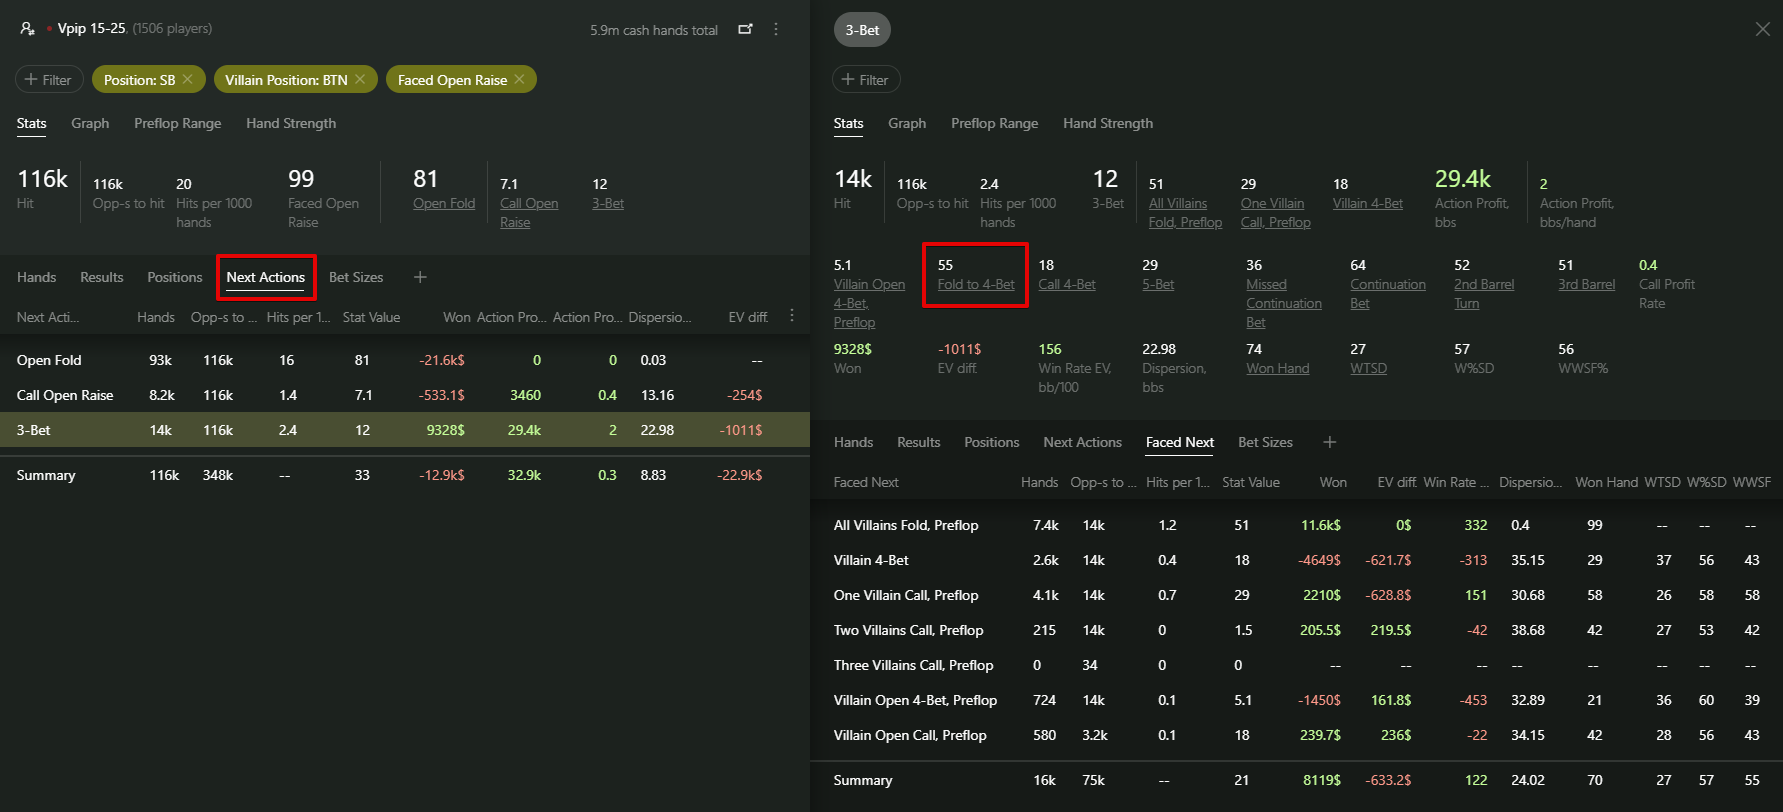
Task: Add a filter in the left panel
Action: click(48, 80)
